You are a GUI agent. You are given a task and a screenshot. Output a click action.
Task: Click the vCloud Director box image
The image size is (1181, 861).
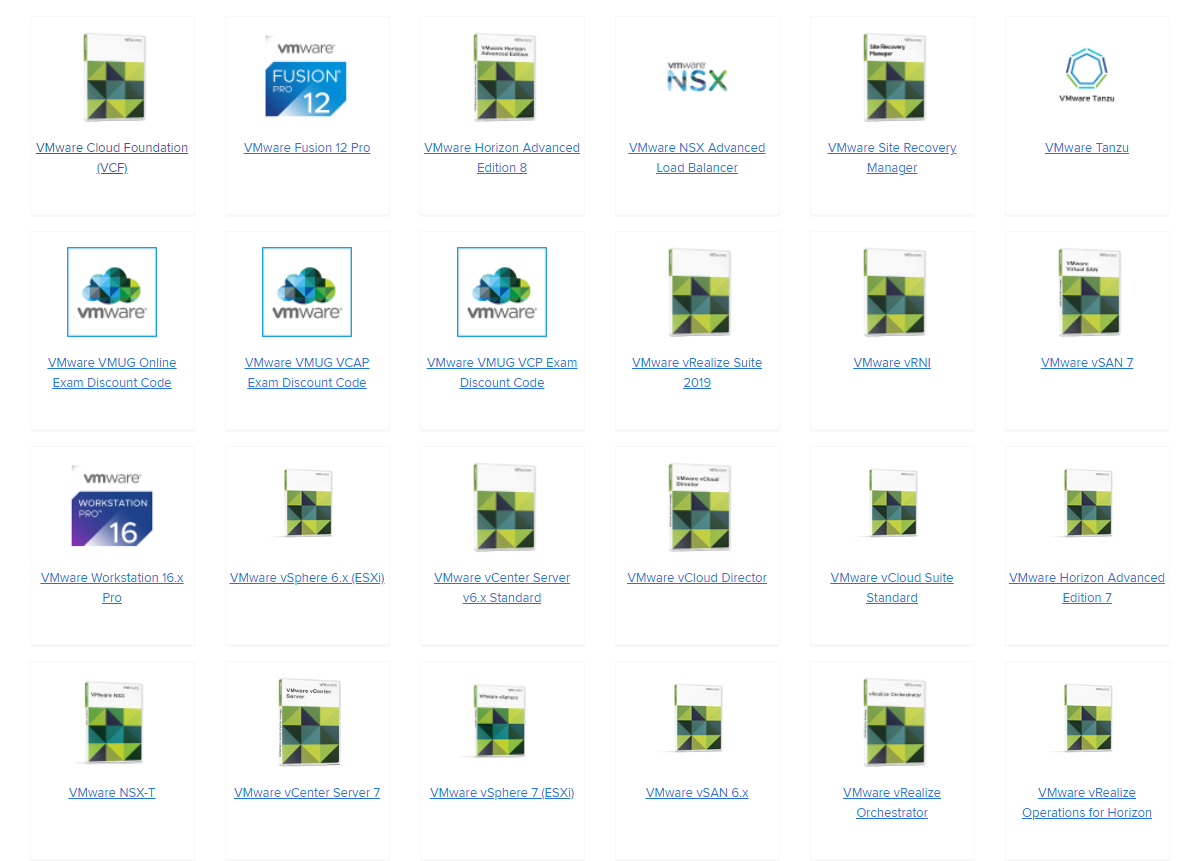[x=699, y=507]
